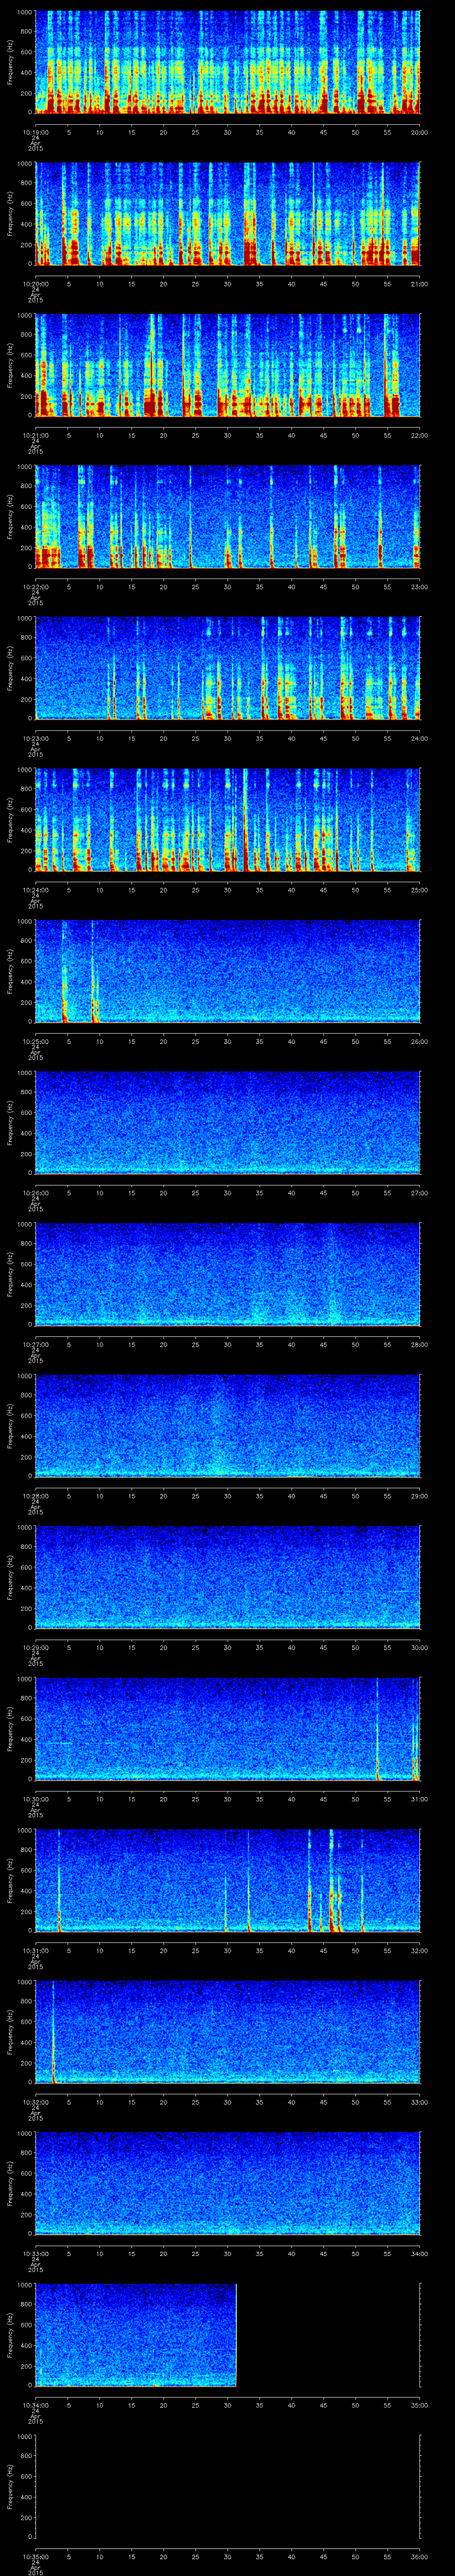This screenshot has width=455, height=2576.
Task: Click the "10:35:00" start time label
Action: point(36,2556)
